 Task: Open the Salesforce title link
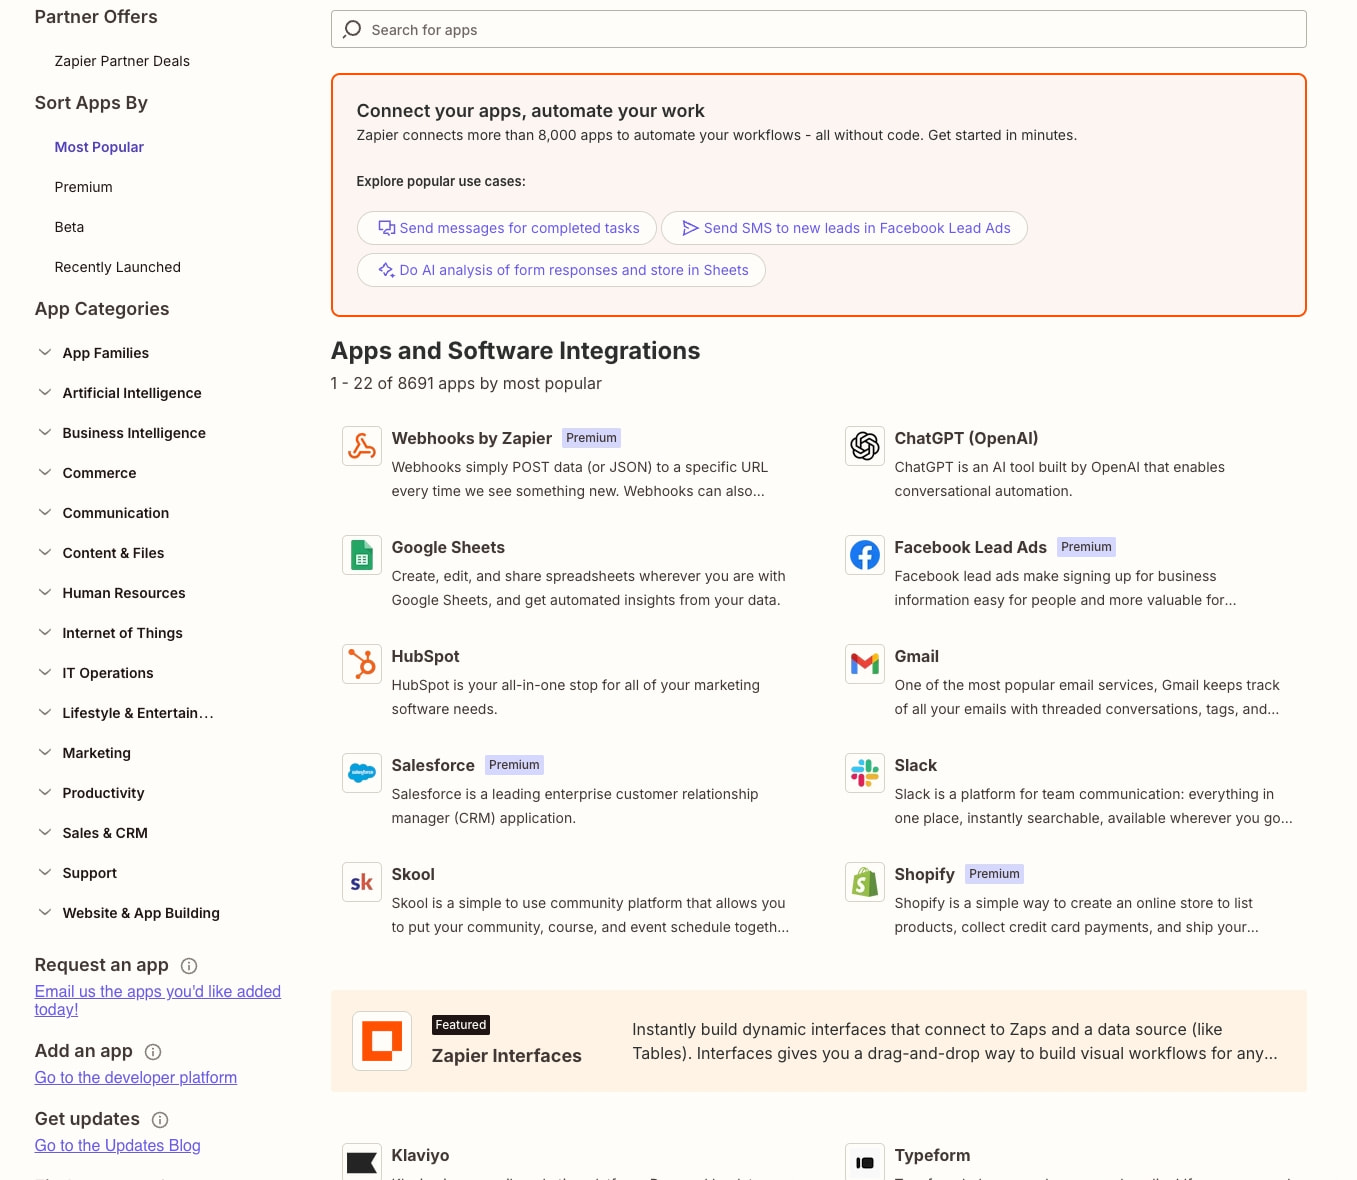coord(433,765)
